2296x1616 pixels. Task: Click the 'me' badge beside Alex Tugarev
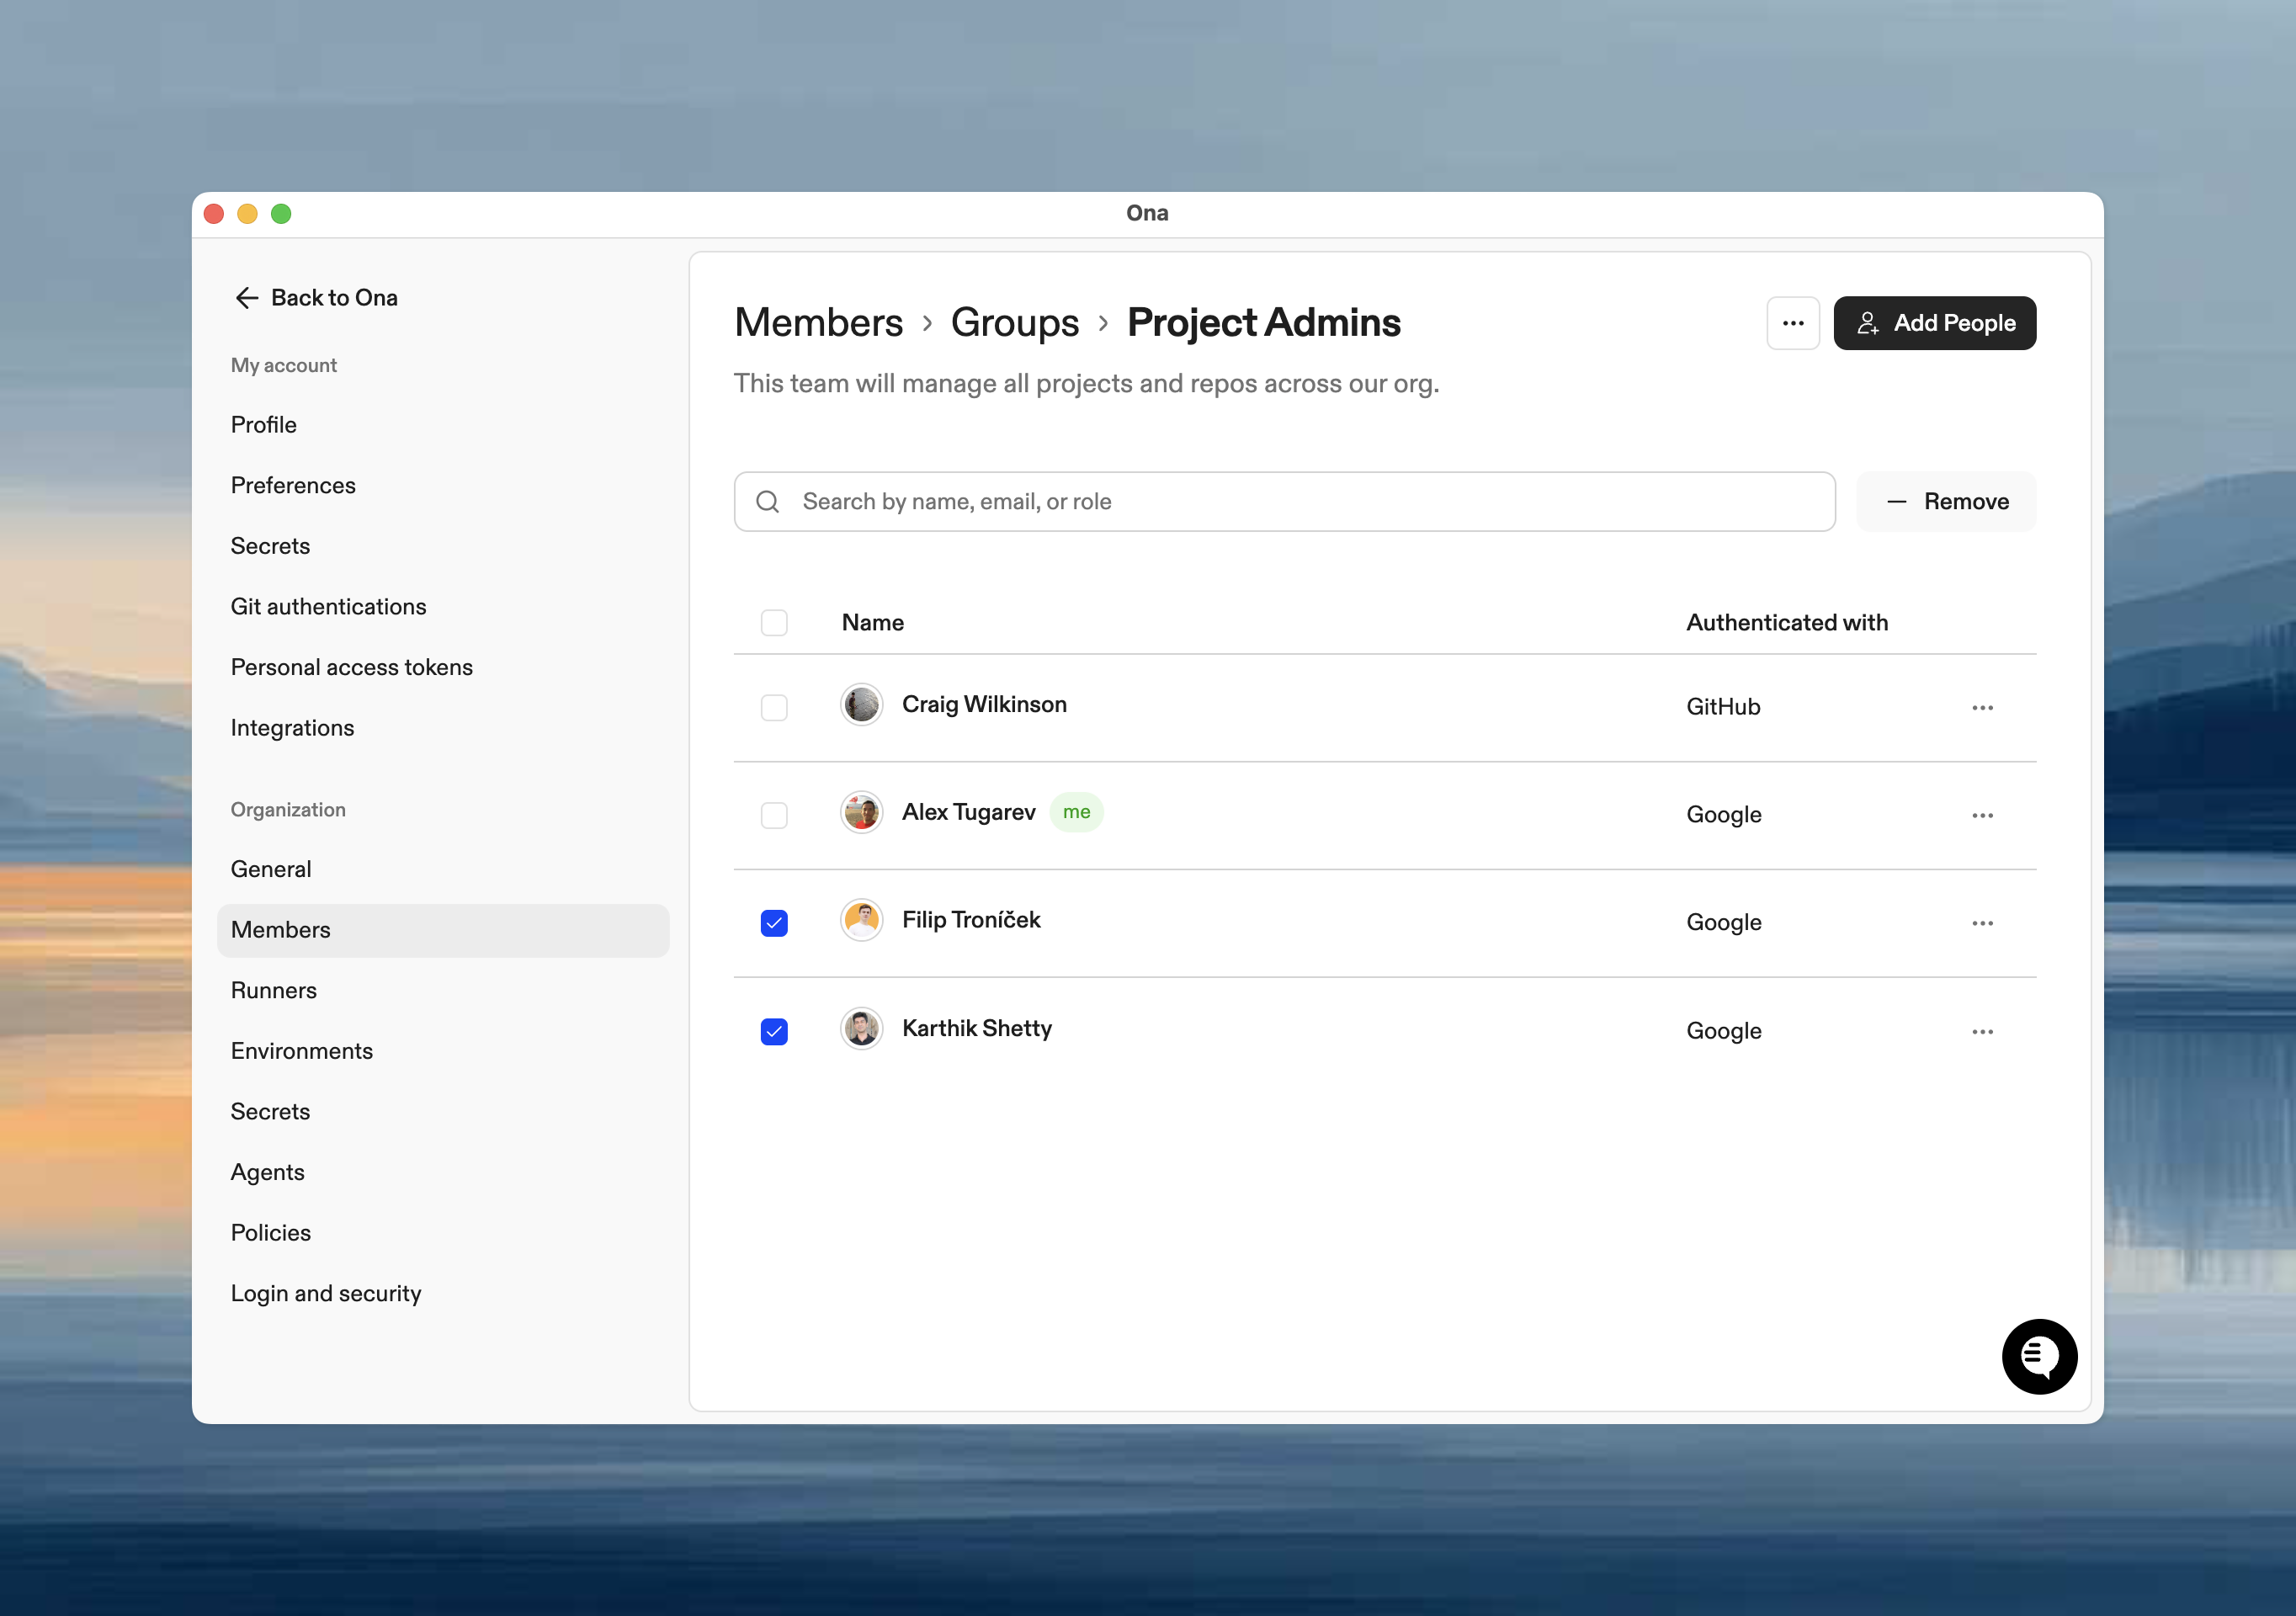coord(1077,812)
